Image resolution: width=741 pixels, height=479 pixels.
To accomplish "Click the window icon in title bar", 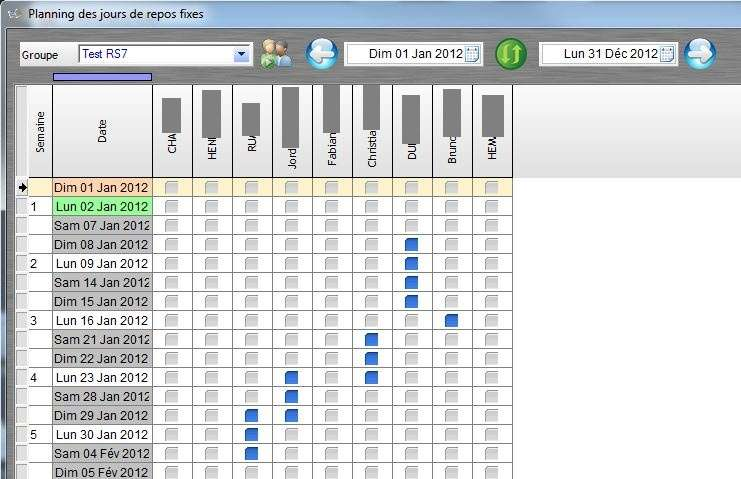I will click(13, 15).
